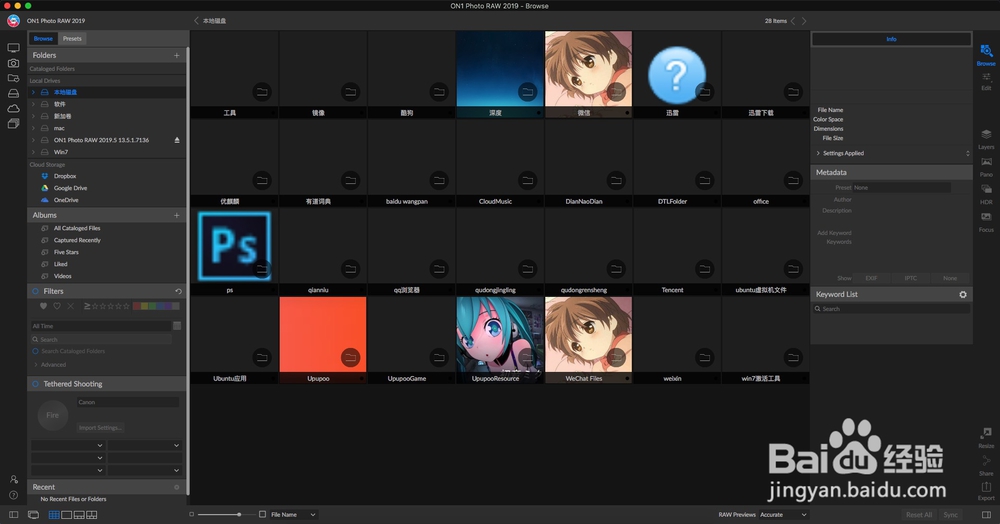
Task: Expand the 本地磁盘 drive tree arrow
Action: tap(33, 92)
